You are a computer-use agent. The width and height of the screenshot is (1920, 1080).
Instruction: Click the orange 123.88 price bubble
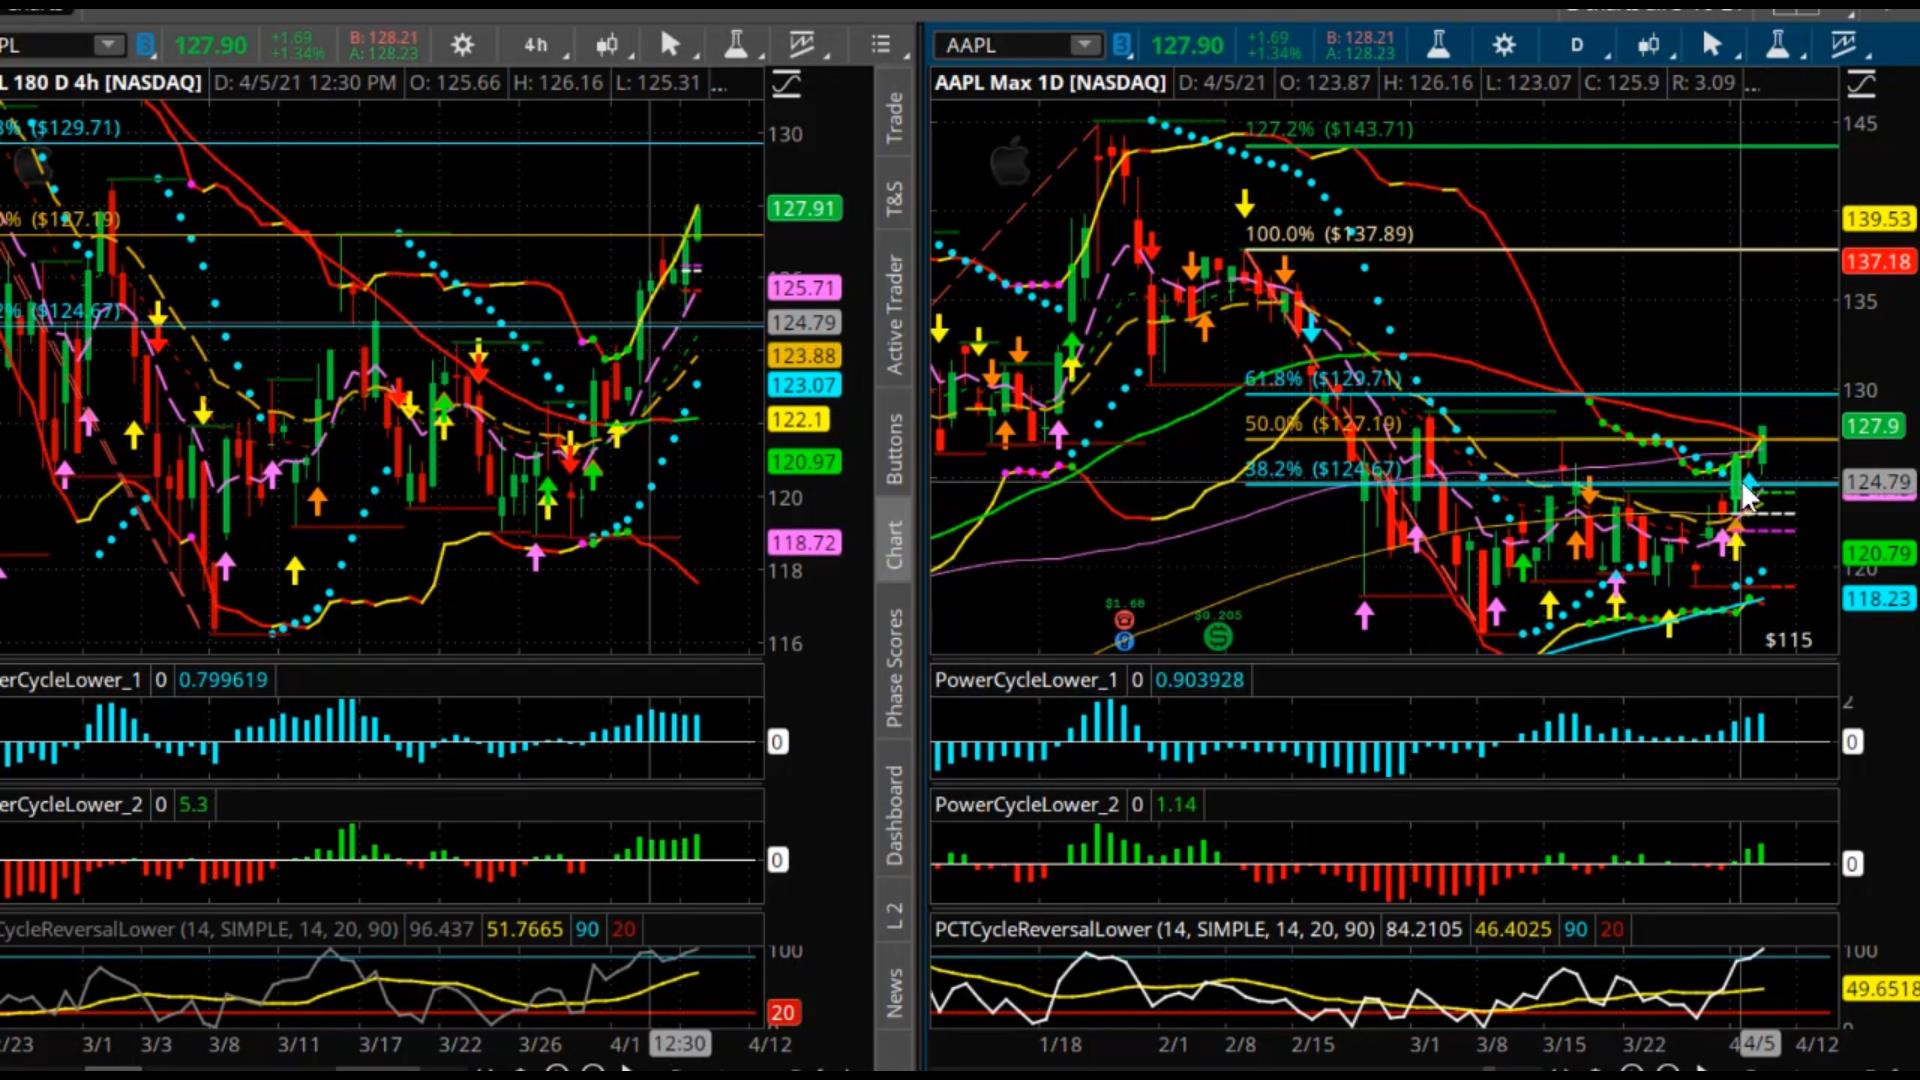[x=803, y=356]
